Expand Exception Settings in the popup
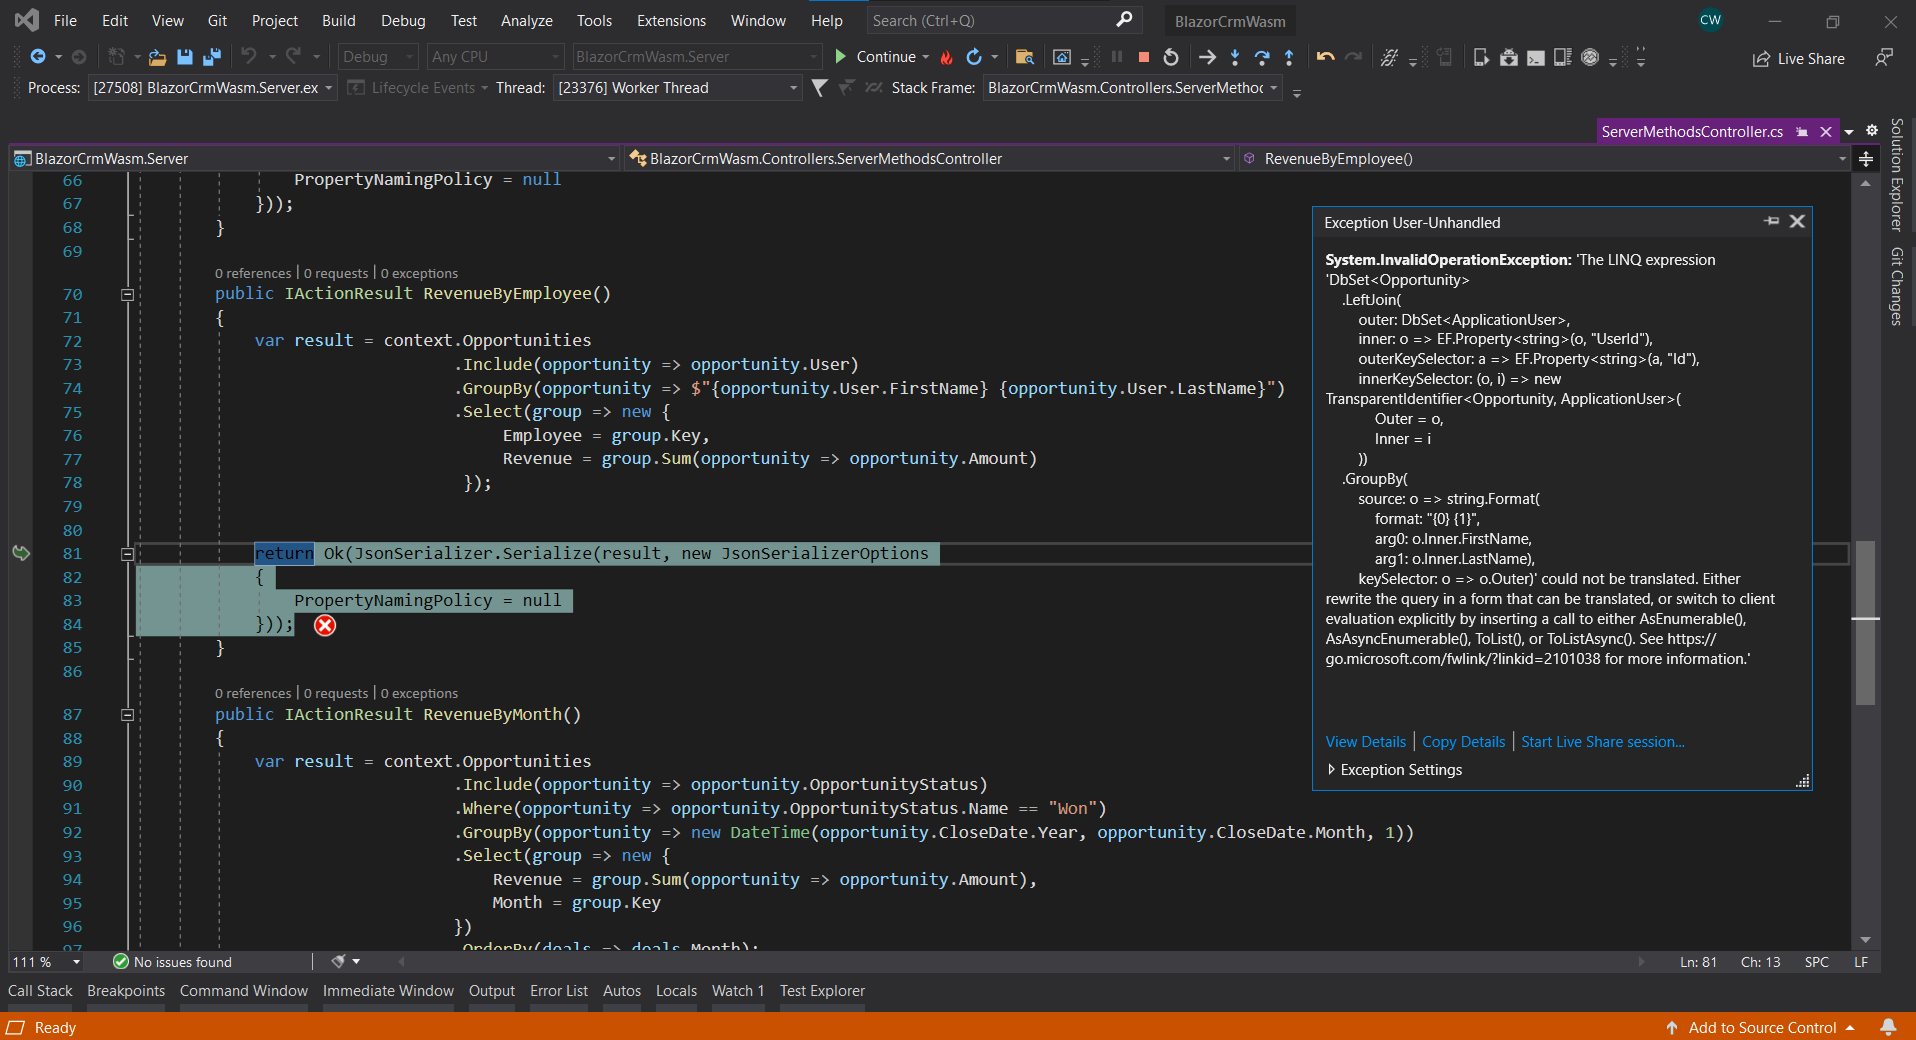1916x1040 pixels. [x=1393, y=769]
